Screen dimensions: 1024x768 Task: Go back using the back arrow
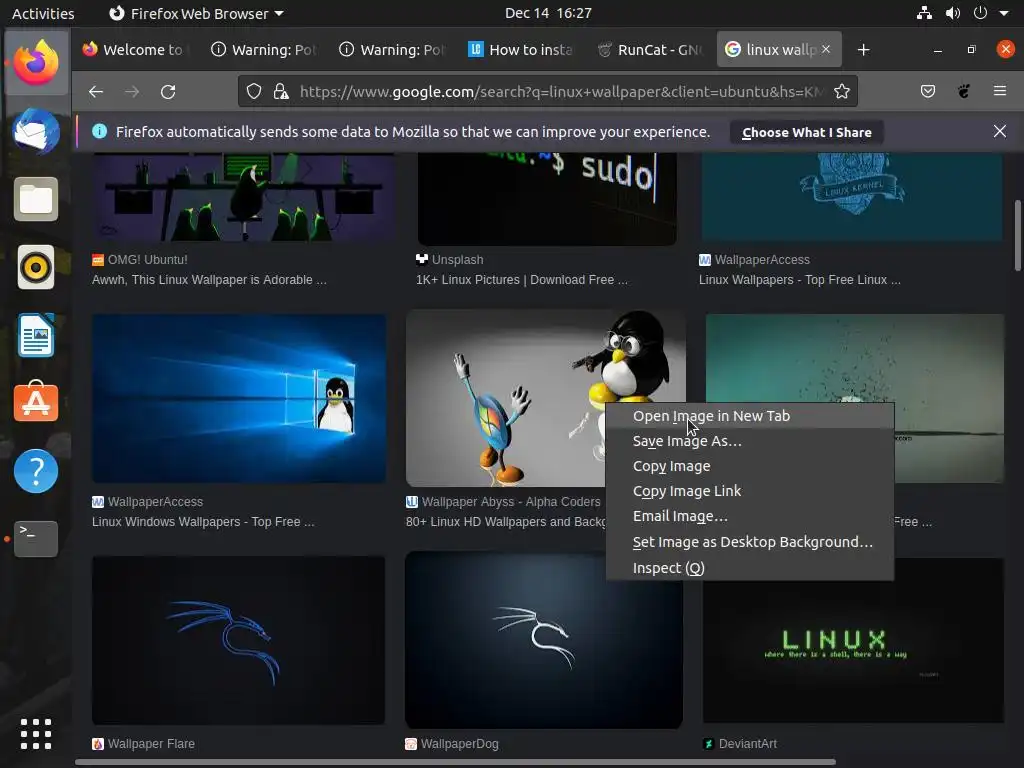pyautogui.click(x=96, y=92)
